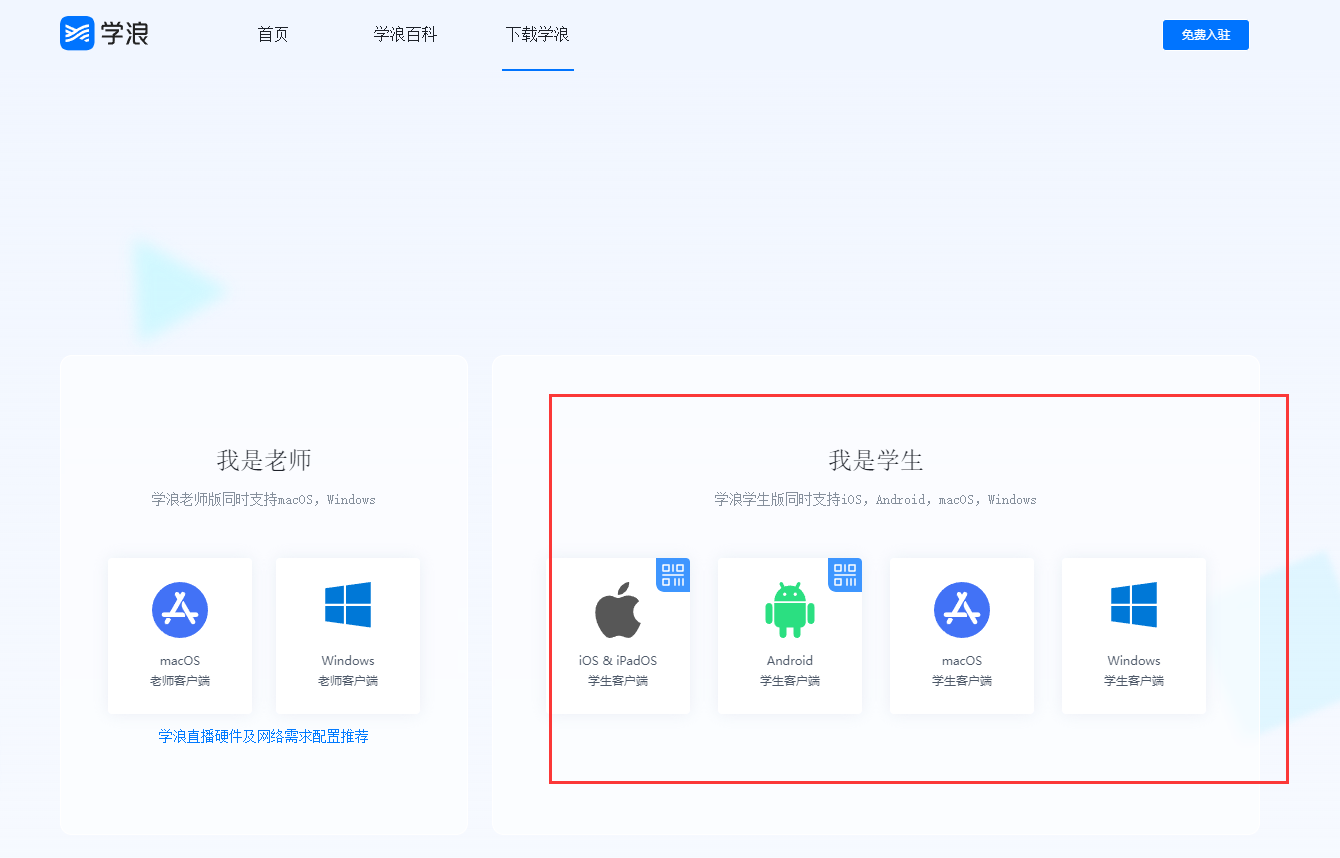Click the 学浪 brand name text
The width and height of the screenshot is (1340, 858).
point(125,34)
